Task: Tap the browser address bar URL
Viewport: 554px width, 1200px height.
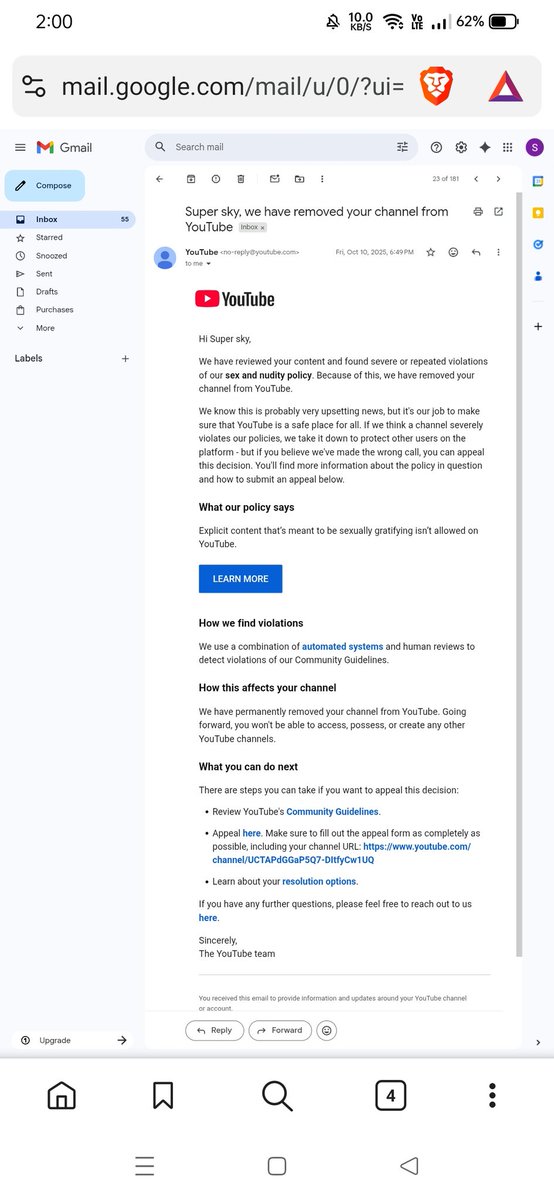Action: [x=232, y=86]
